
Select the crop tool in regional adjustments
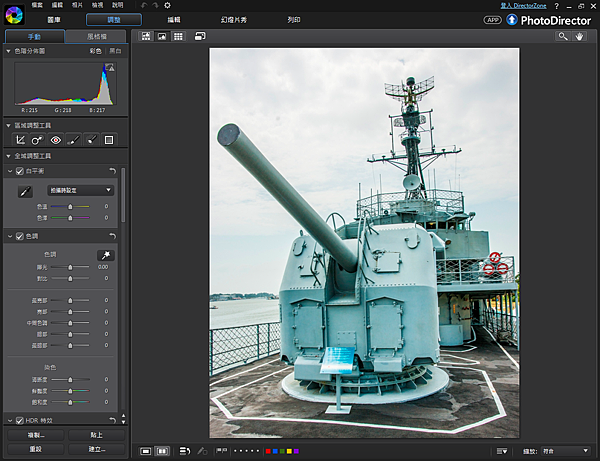tap(21, 140)
